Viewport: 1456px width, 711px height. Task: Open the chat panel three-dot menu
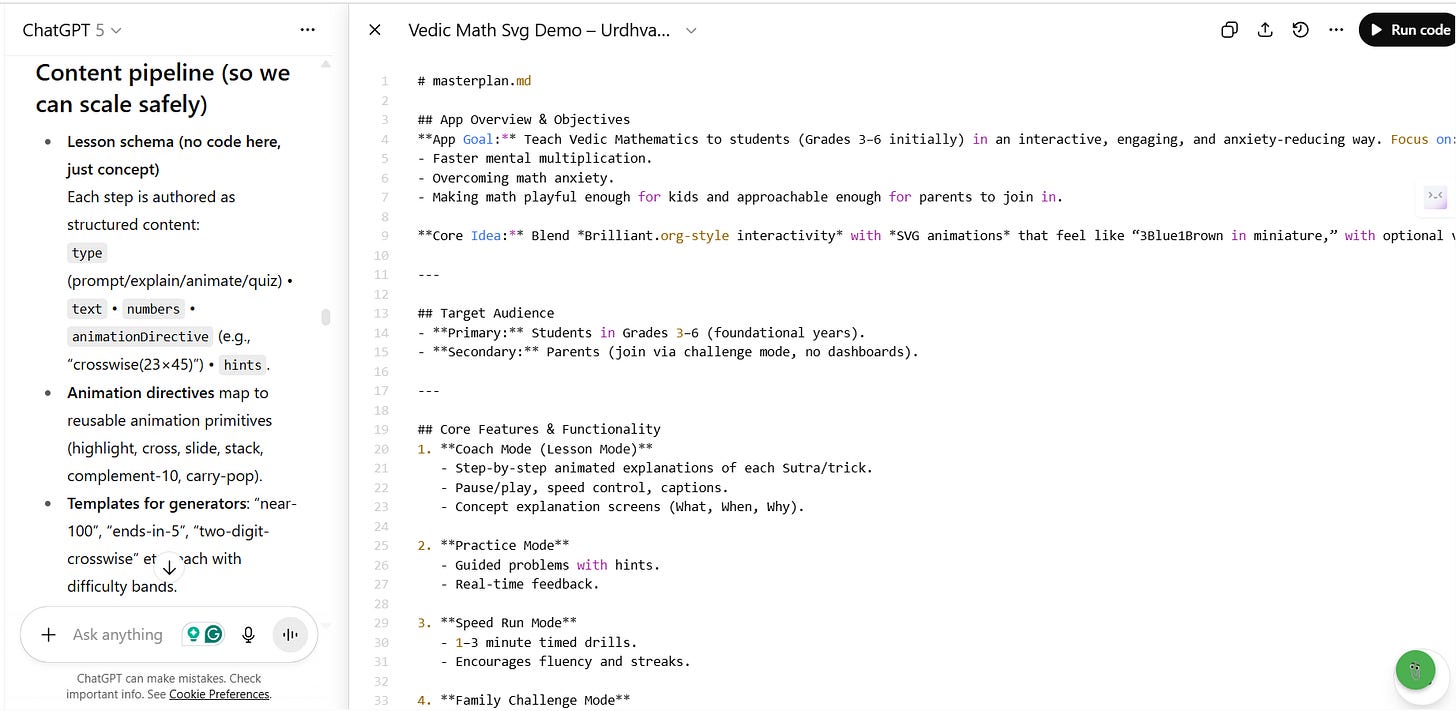click(307, 30)
